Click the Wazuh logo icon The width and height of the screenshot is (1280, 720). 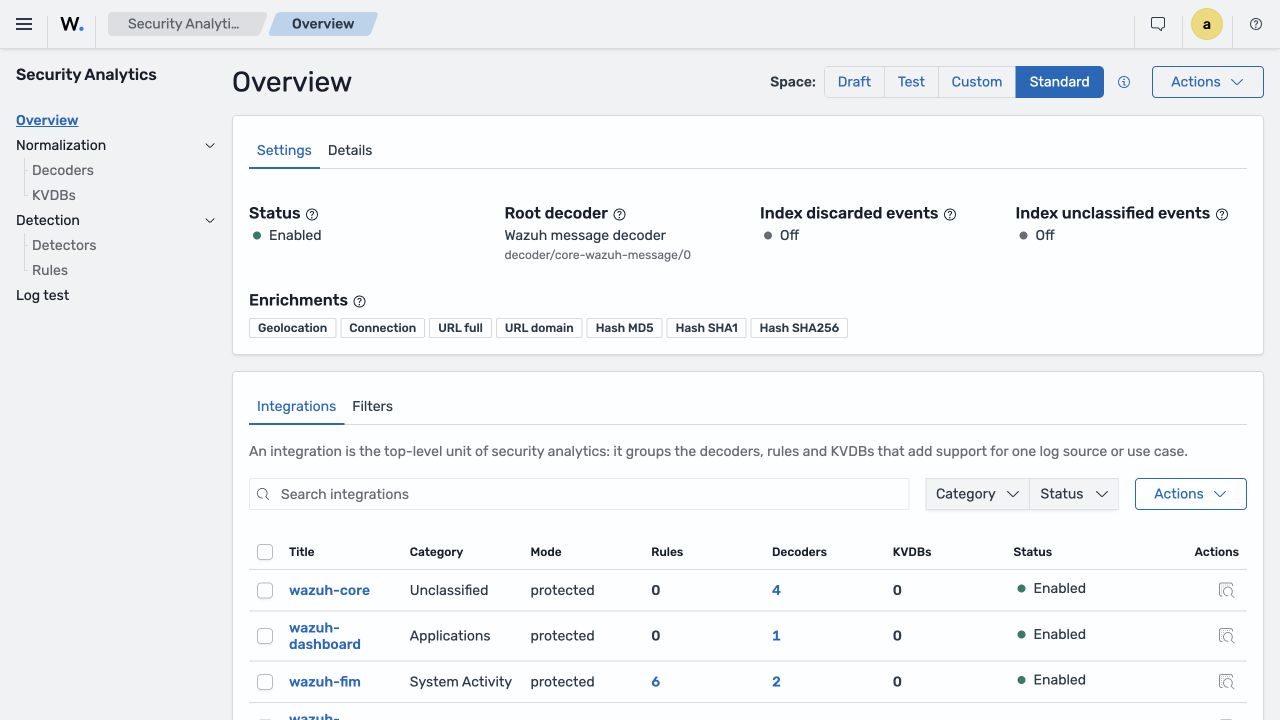[72, 24]
